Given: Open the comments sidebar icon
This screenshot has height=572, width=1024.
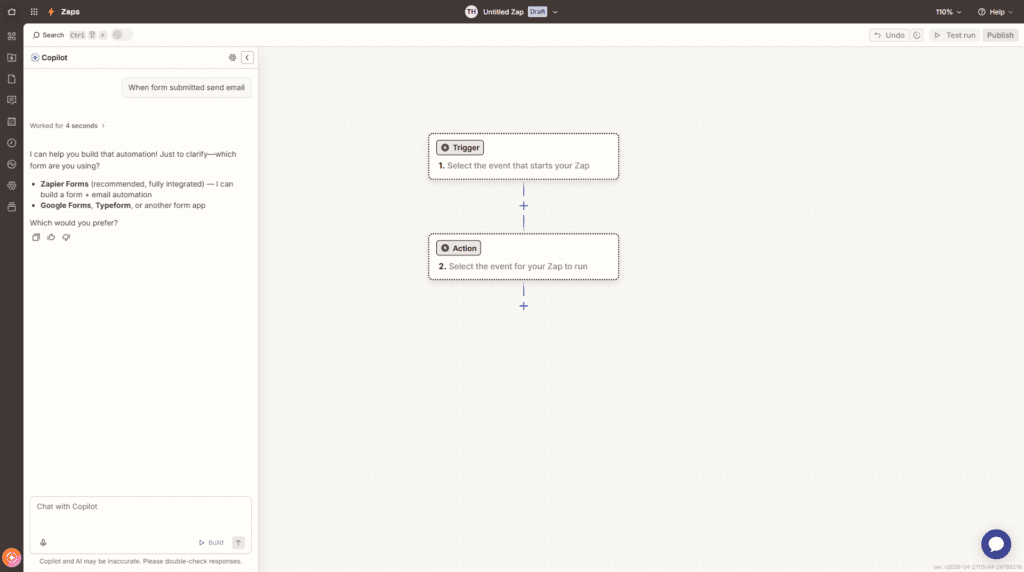Looking at the screenshot, I should pos(12,100).
